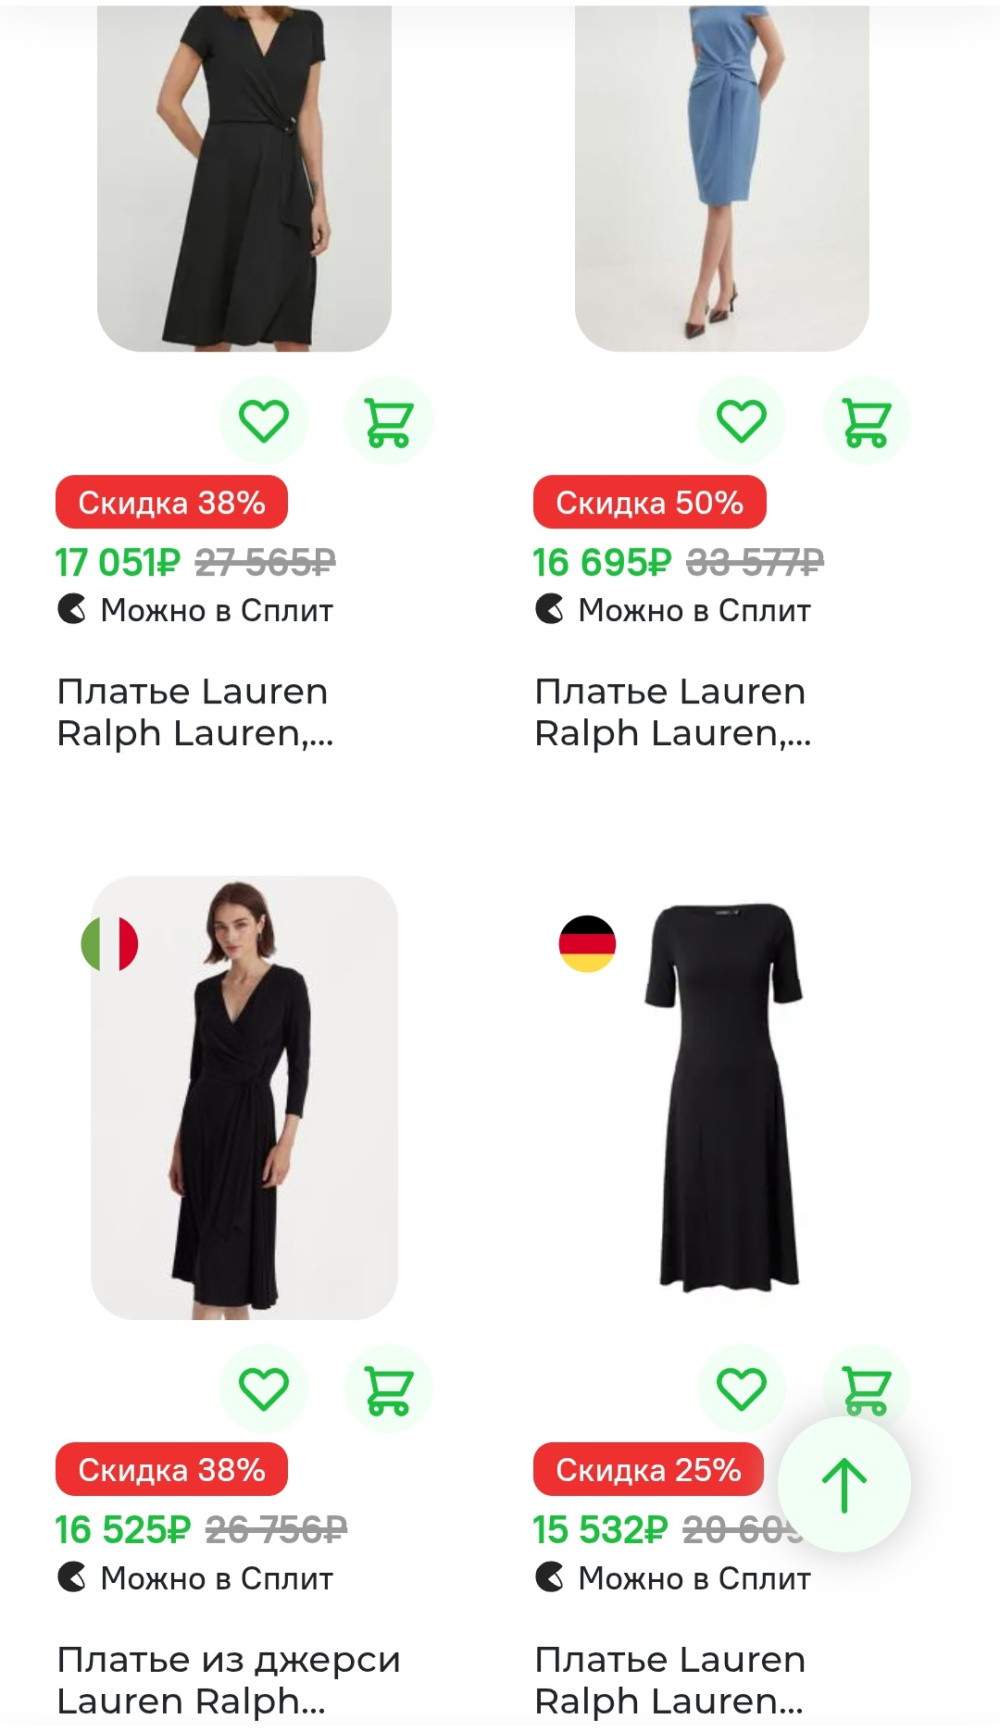Add the 16 525₽ jersey dress to cart
This screenshot has width=1000, height=1732.
click(x=388, y=1389)
